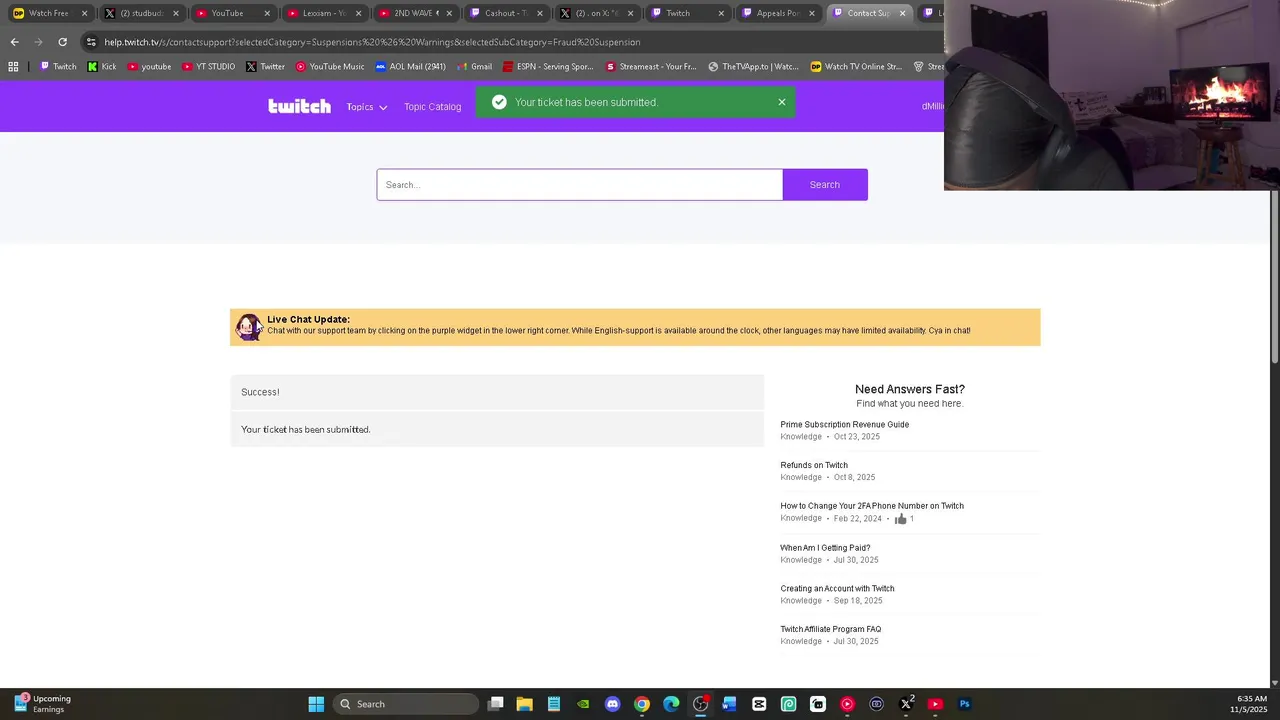Open the clock and date panel

pos(1251,704)
